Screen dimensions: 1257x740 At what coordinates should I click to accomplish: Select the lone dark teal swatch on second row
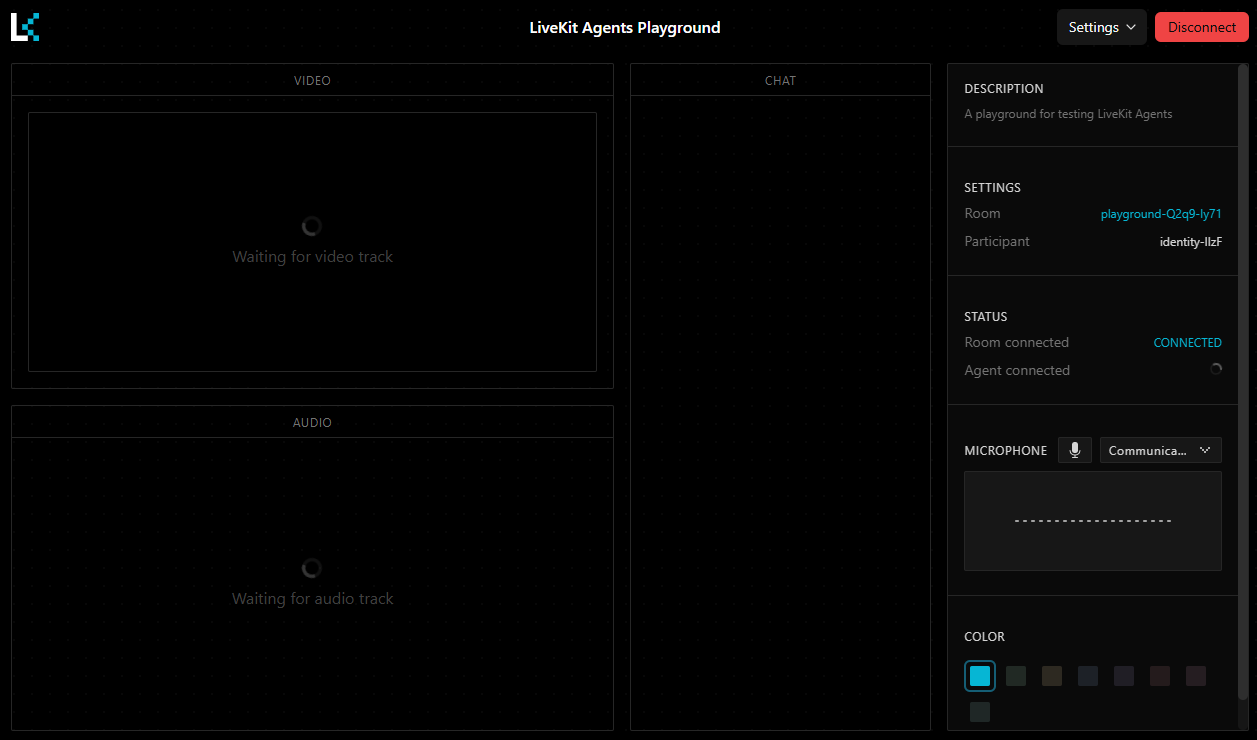980,712
